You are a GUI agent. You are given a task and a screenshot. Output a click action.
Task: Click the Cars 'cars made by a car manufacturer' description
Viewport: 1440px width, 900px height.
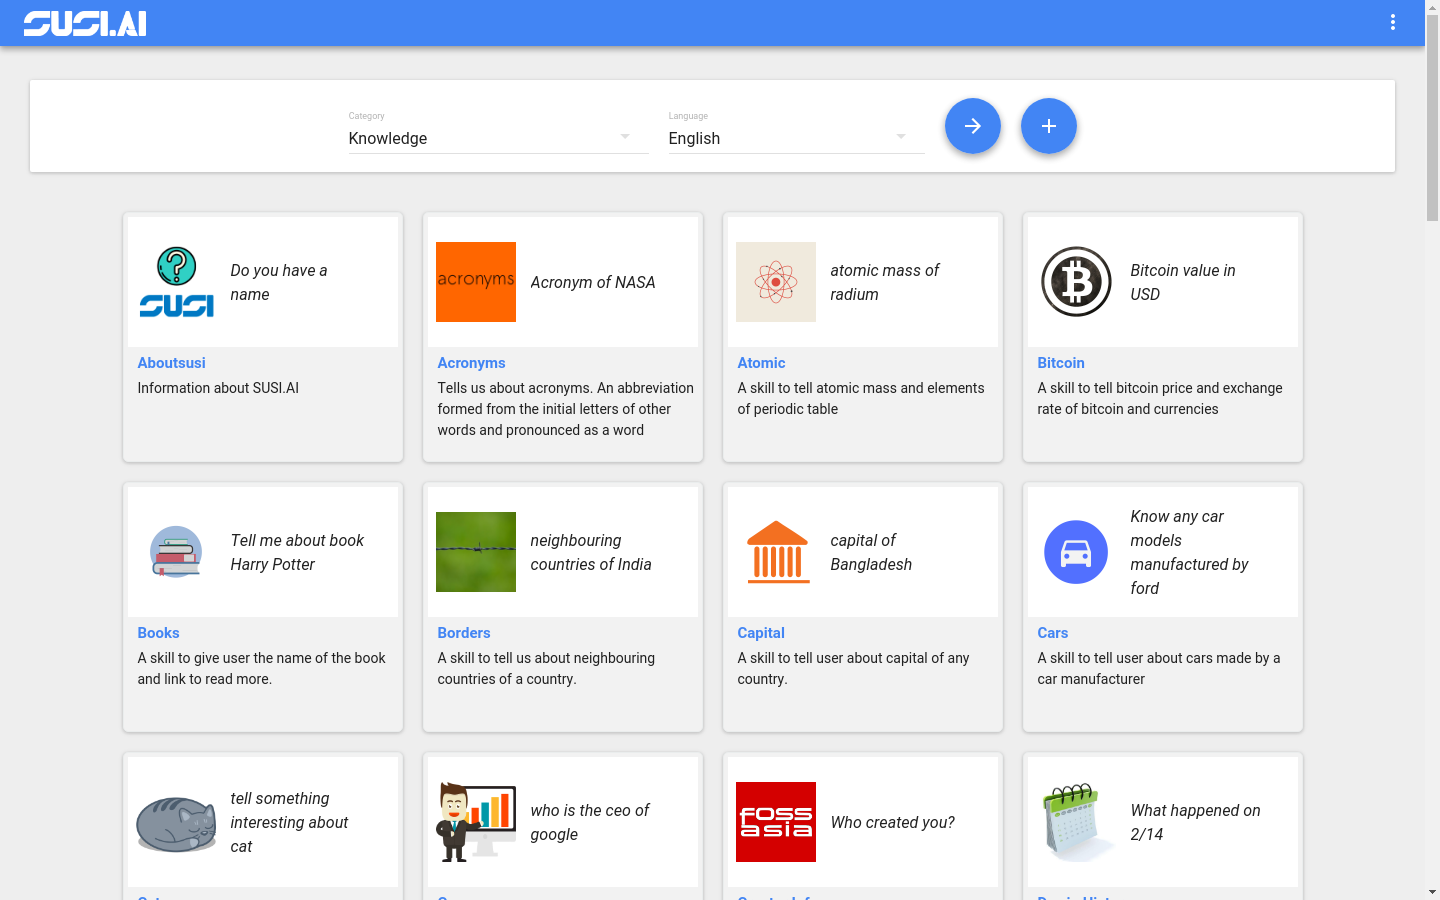pyautogui.click(x=1159, y=668)
